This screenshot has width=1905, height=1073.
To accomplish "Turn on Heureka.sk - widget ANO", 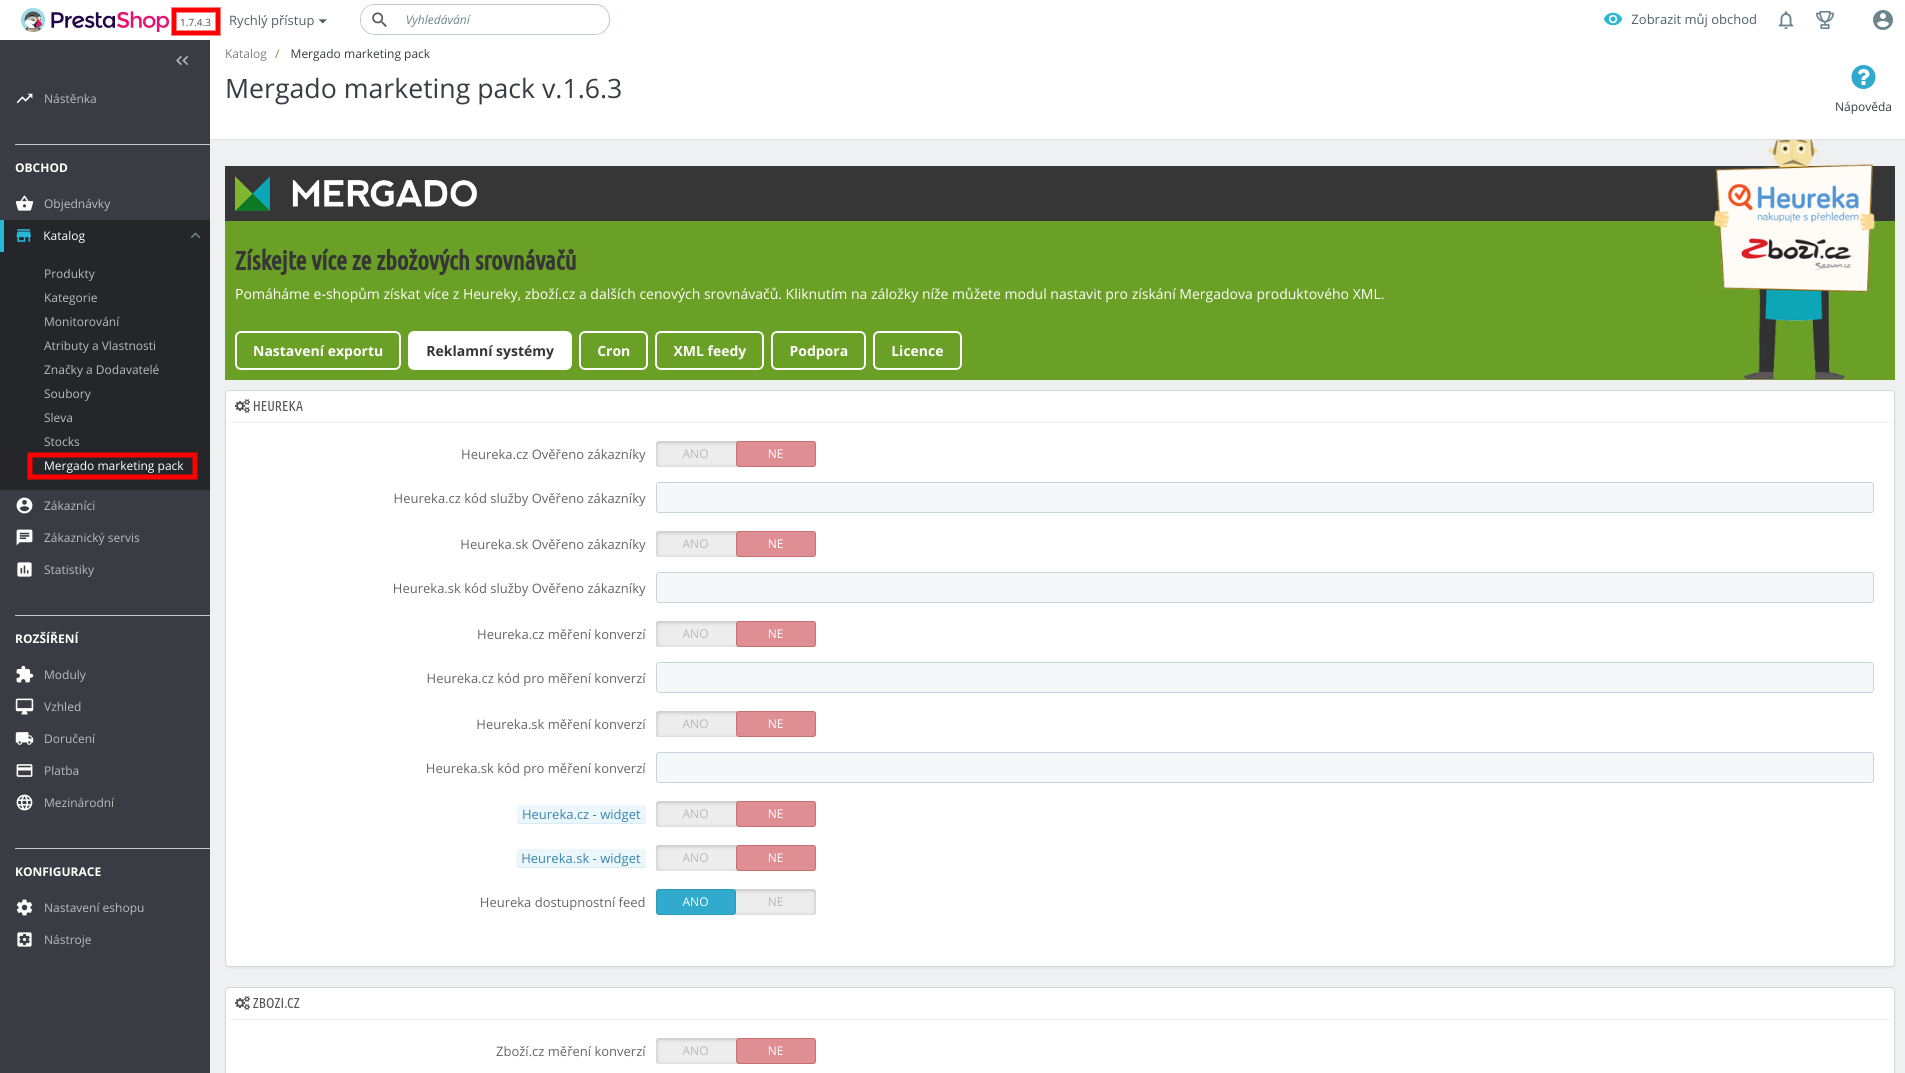I will pos(696,858).
